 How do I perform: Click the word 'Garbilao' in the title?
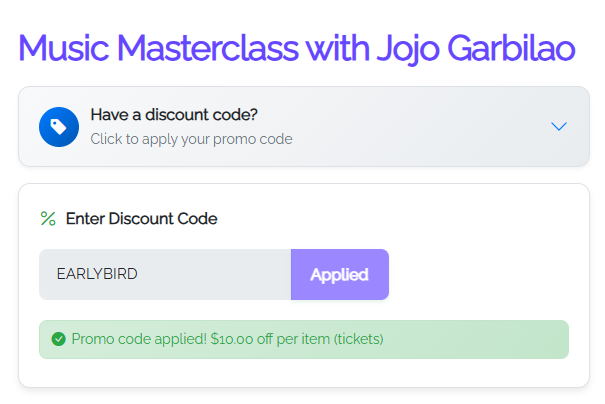click(511, 48)
